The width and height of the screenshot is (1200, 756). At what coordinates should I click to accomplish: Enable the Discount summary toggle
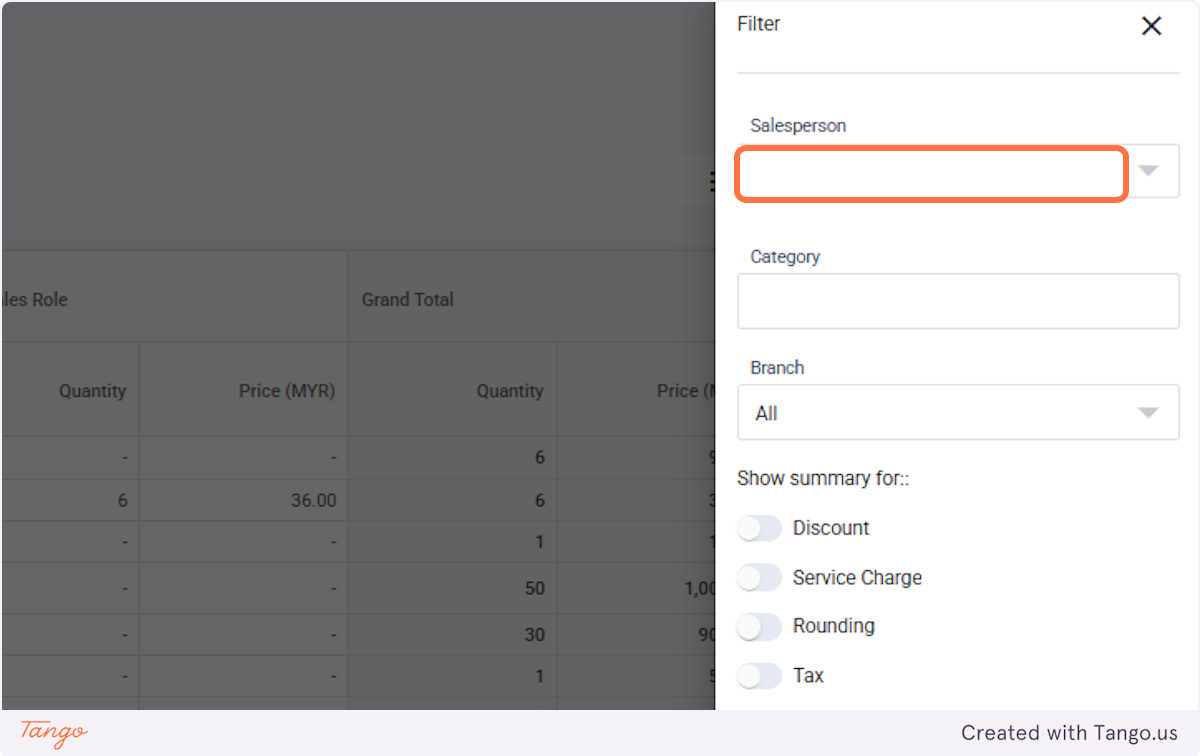click(x=759, y=528)
